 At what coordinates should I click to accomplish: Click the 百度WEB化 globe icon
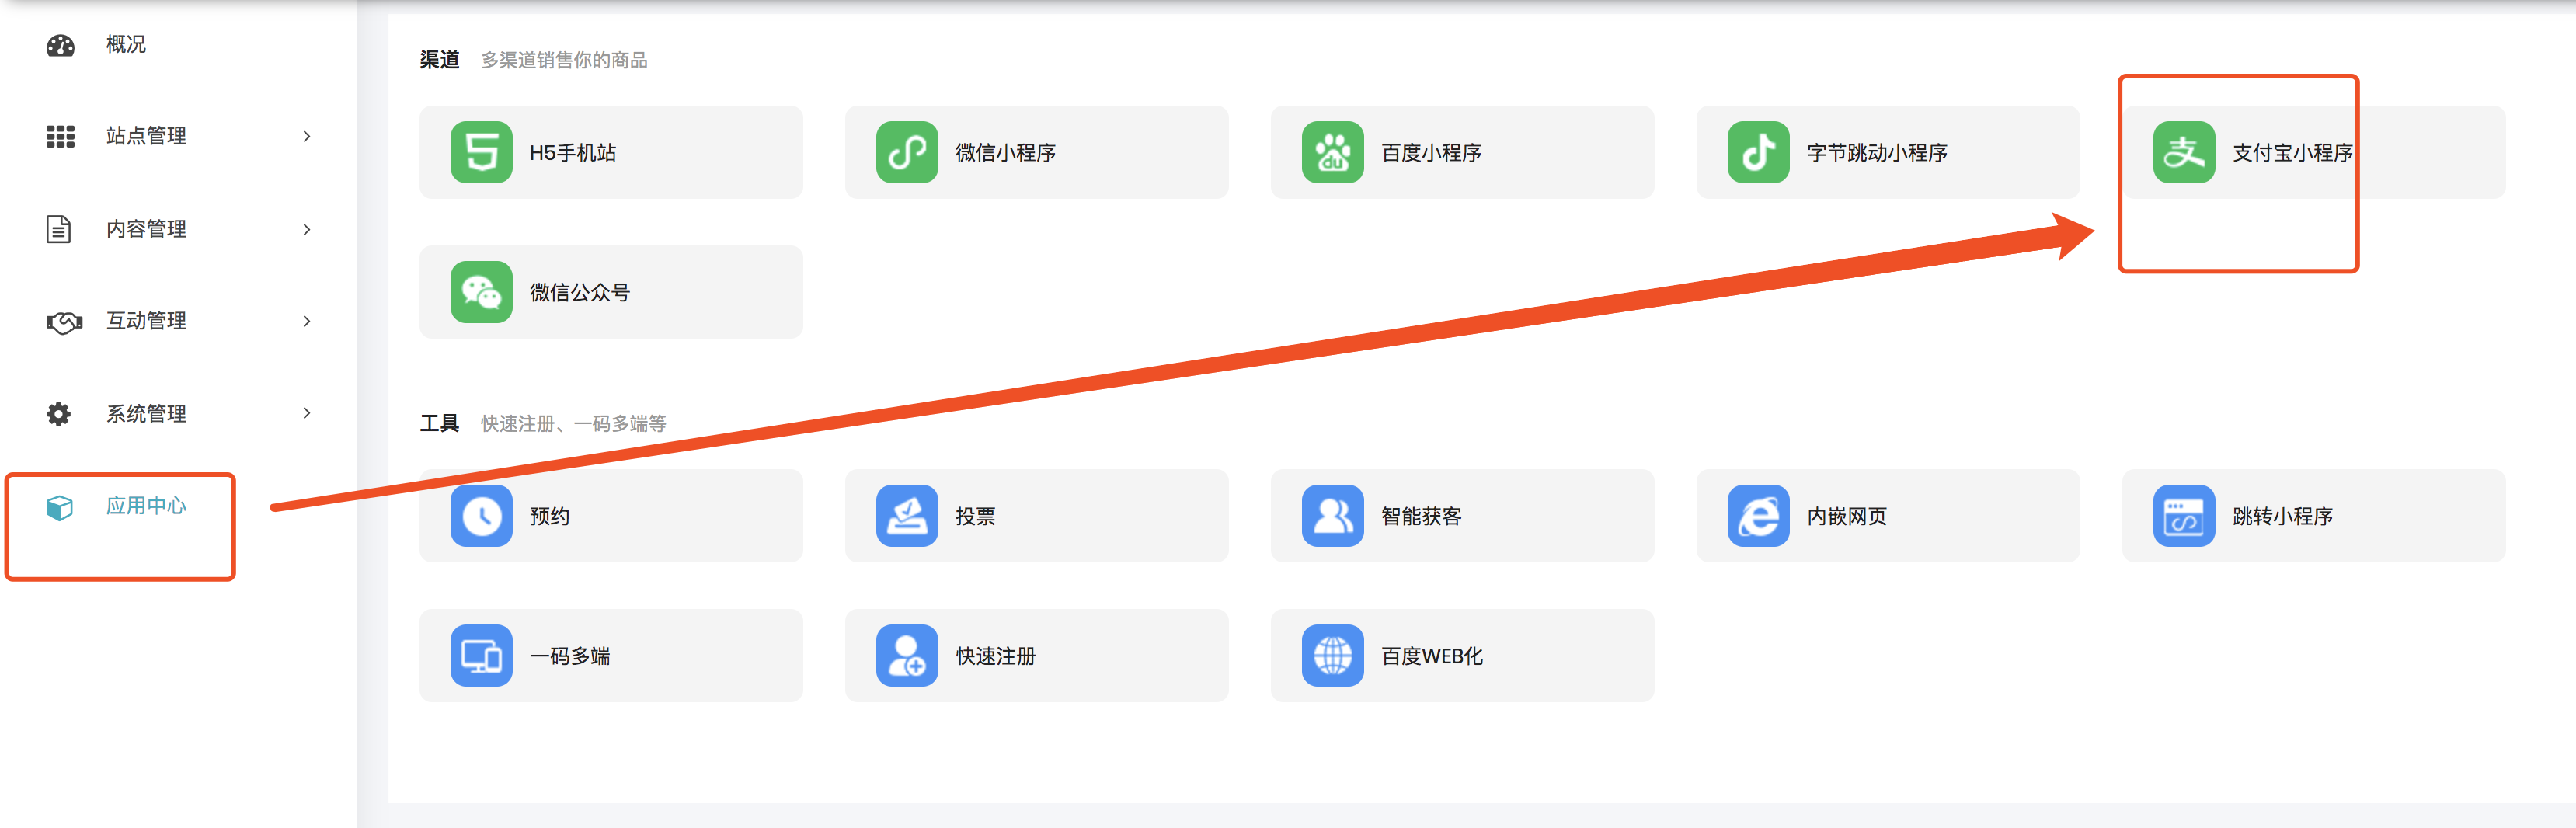1333,656
